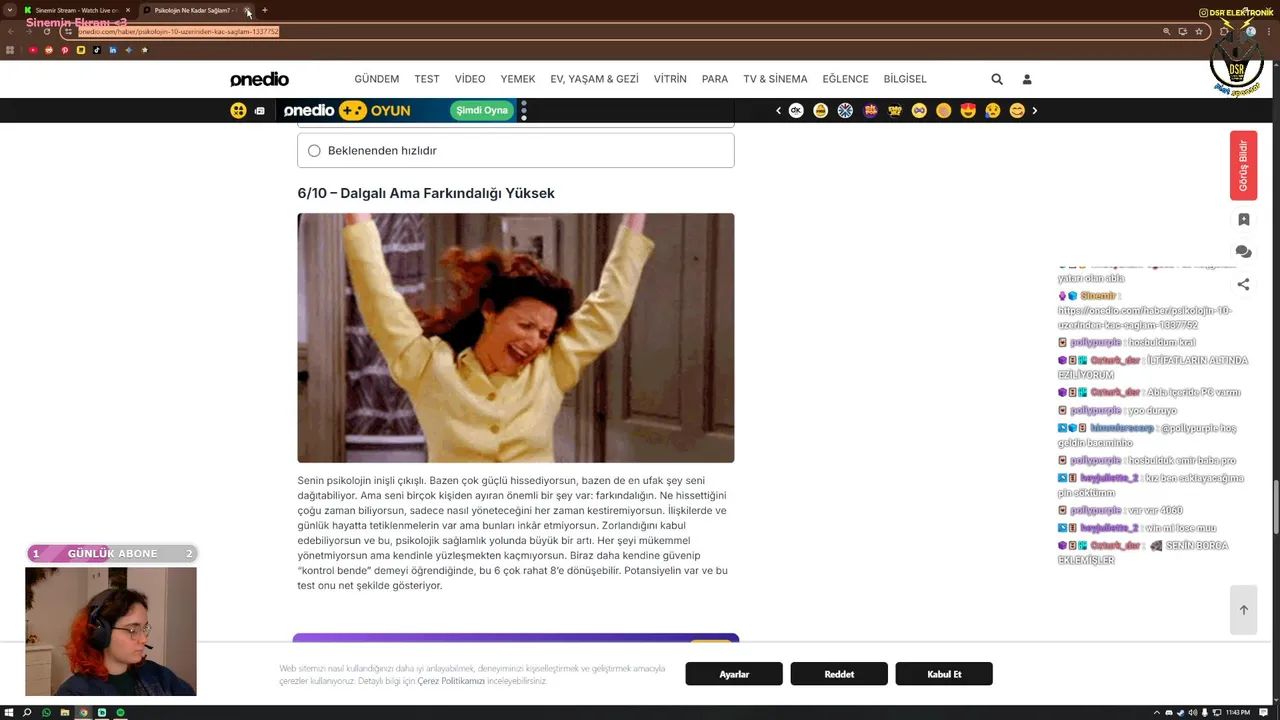Open the EV, YAŞAM & GEZİ menu item
1280x720 pixels.
594,79
